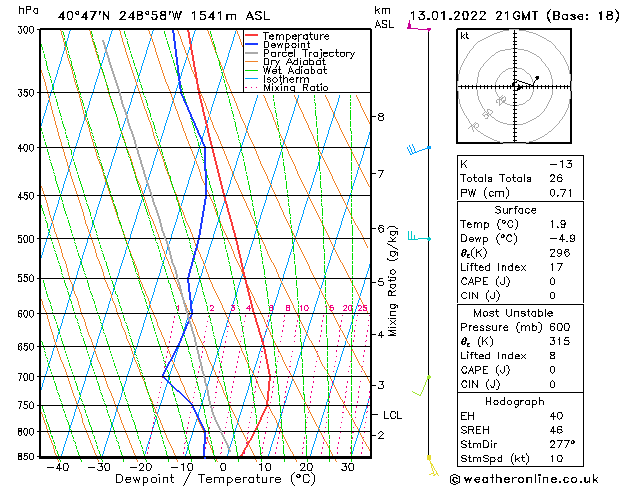Click the cyan wind barb at 500 hPa
This screenshot has width=629, height=486.
point(419,236)
